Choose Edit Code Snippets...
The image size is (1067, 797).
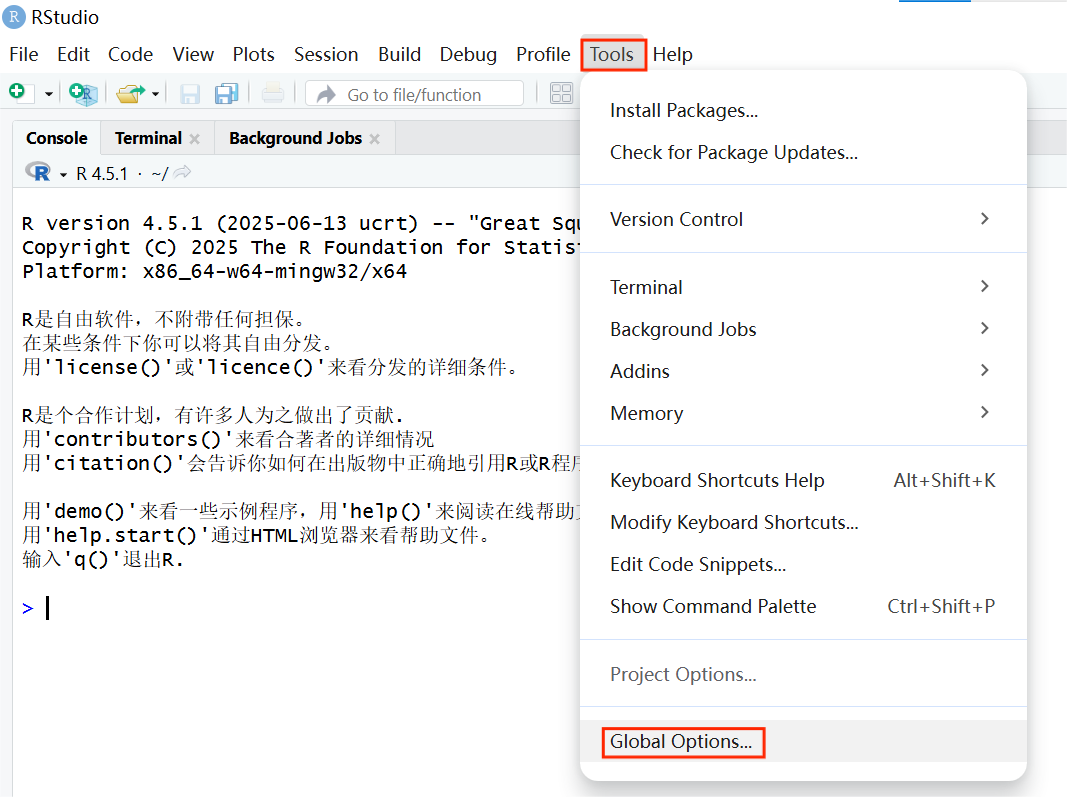[803, 565]
